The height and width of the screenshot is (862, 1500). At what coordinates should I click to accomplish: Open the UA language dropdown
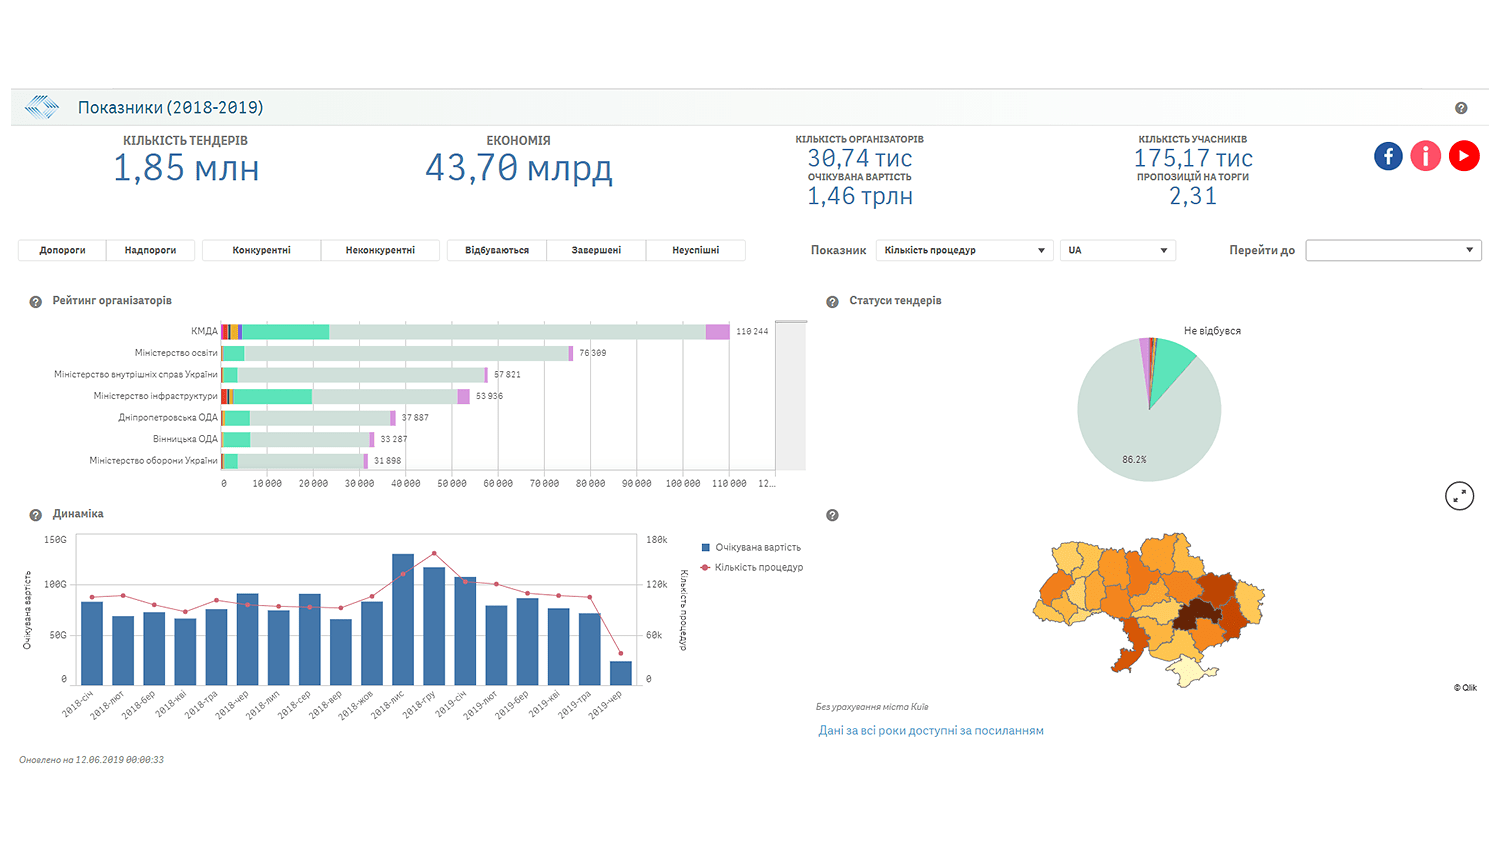1117,250
